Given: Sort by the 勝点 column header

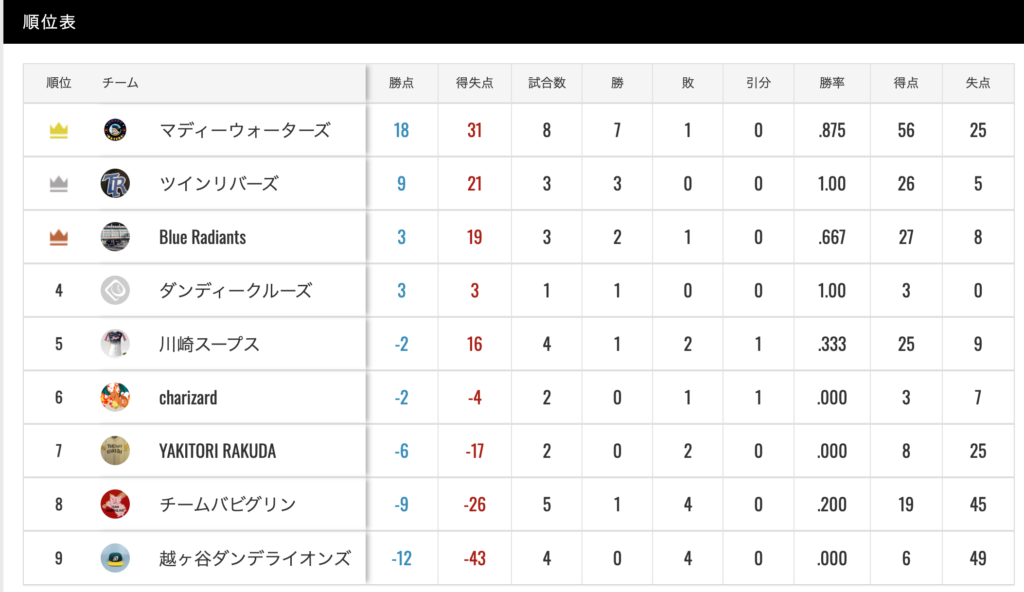Looking at the screenshot, I should pyautogui.click(x=402, y=83).
